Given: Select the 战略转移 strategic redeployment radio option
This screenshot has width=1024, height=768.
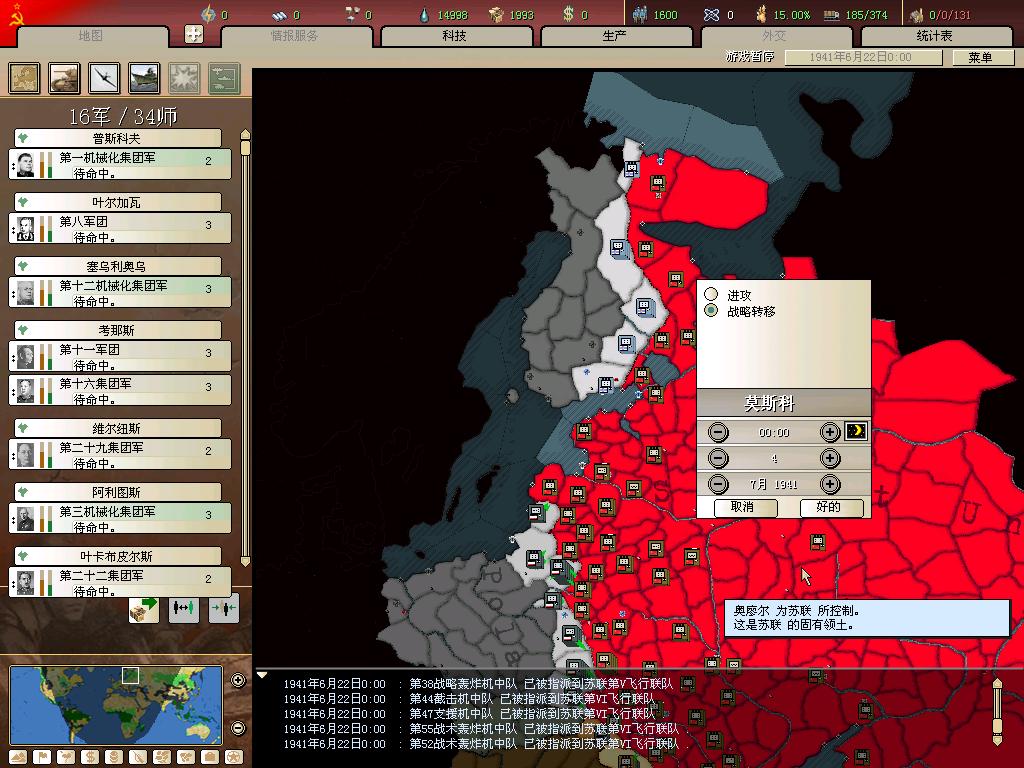Looking at the screenshot, I should [x=711, y=311].
